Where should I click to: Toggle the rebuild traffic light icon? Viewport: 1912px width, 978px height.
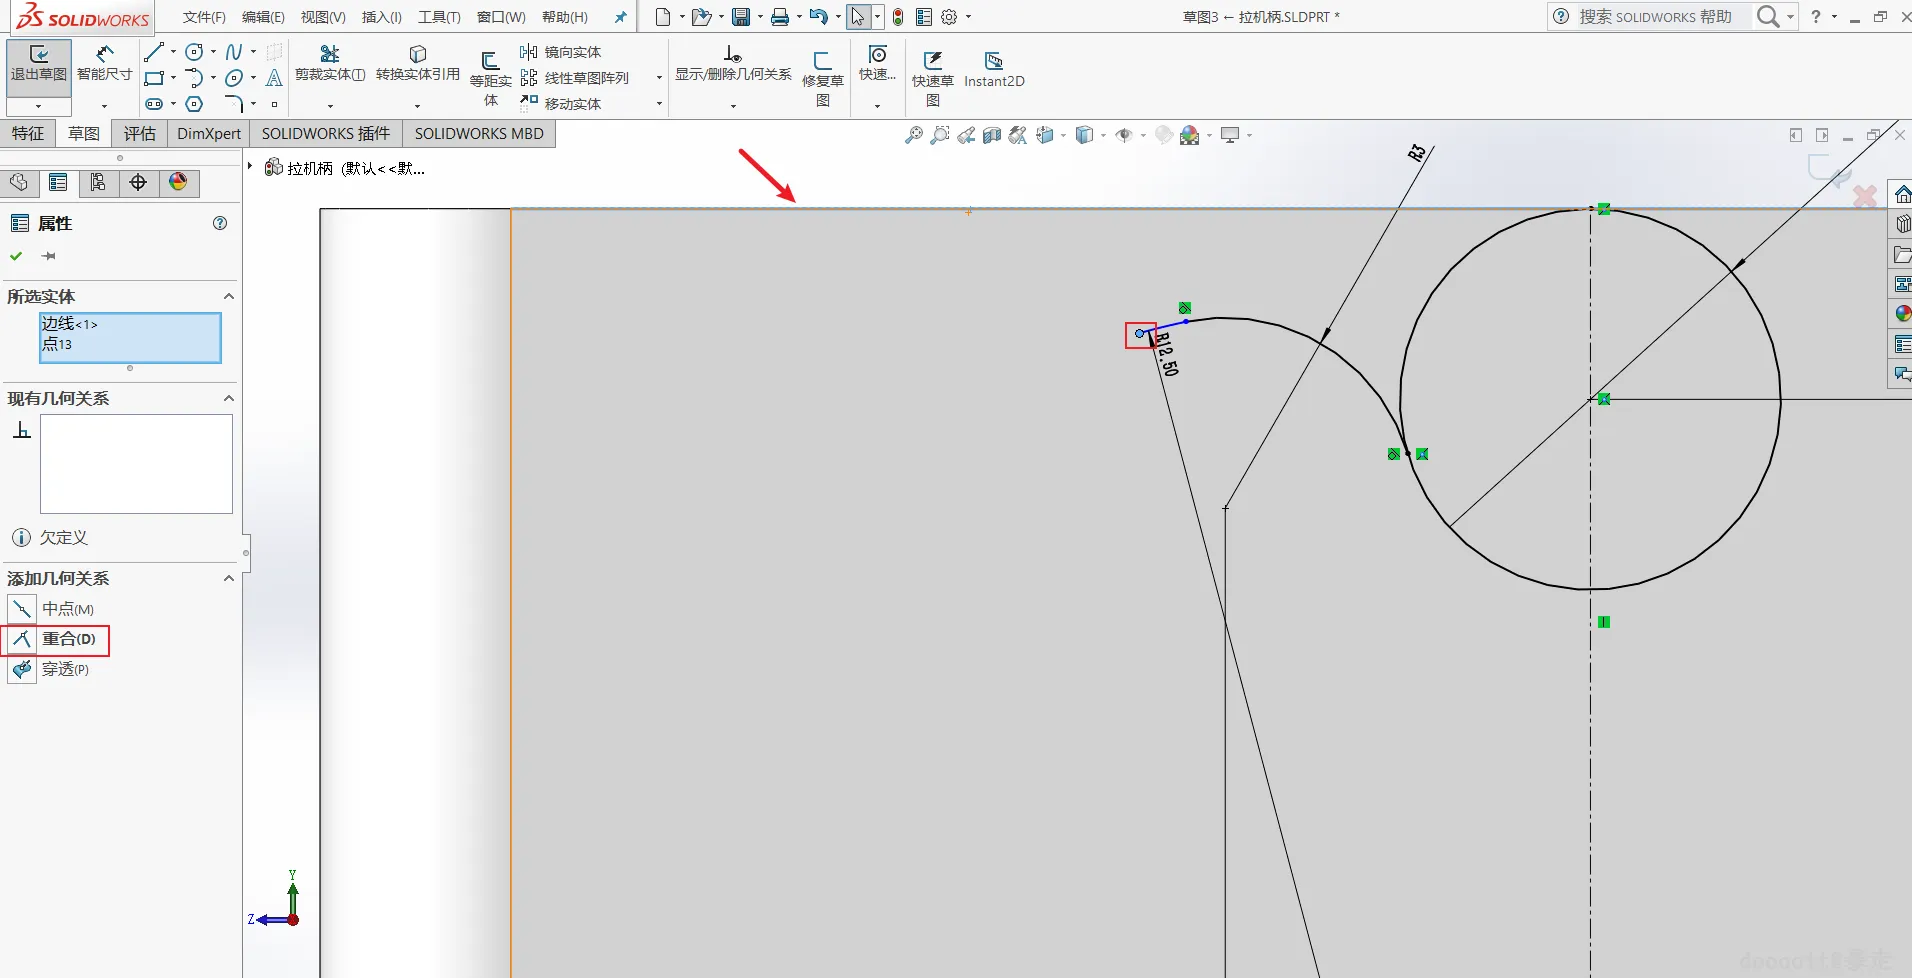(898, 17)
